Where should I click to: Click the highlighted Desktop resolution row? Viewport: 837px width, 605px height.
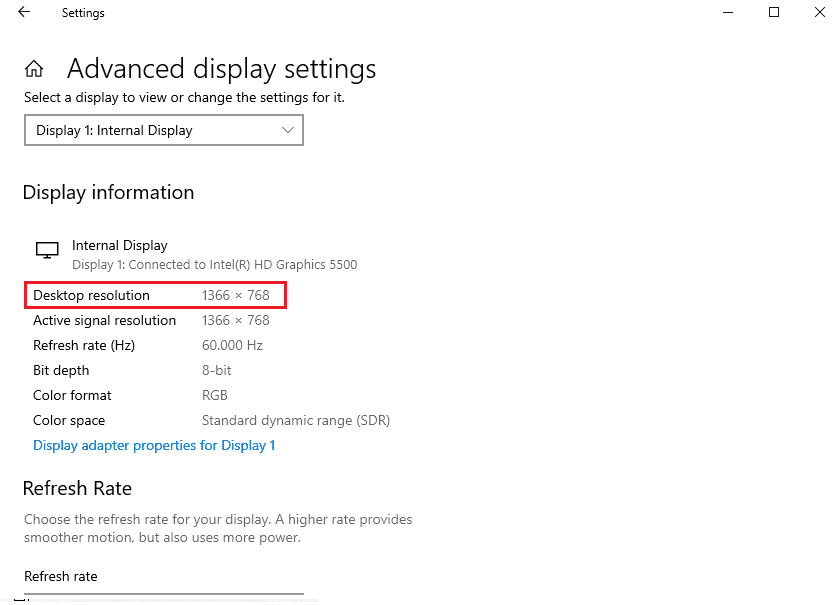155,295
